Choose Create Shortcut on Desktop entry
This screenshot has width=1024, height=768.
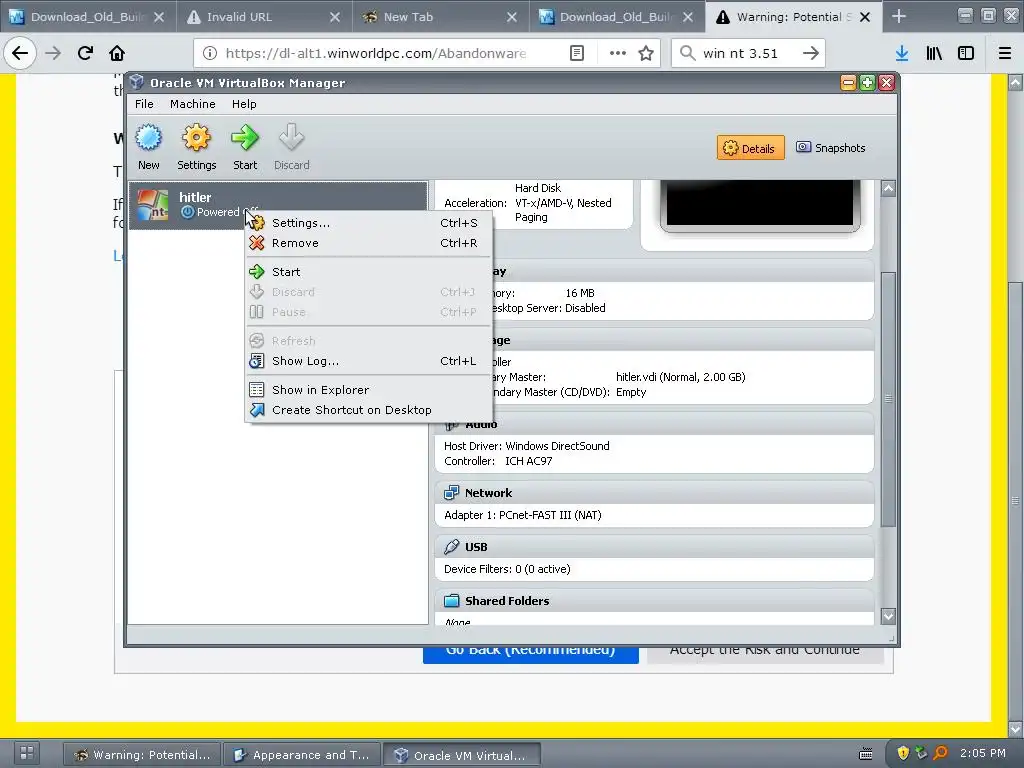tap(369, 410)
